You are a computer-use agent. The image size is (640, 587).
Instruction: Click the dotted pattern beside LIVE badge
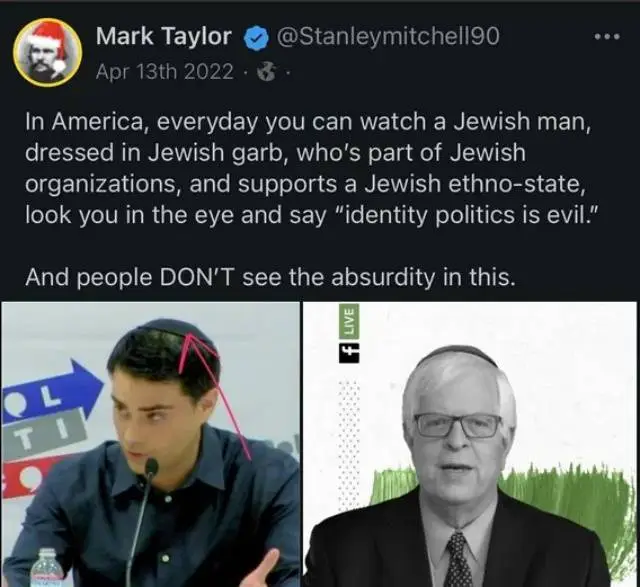(348, 445)
